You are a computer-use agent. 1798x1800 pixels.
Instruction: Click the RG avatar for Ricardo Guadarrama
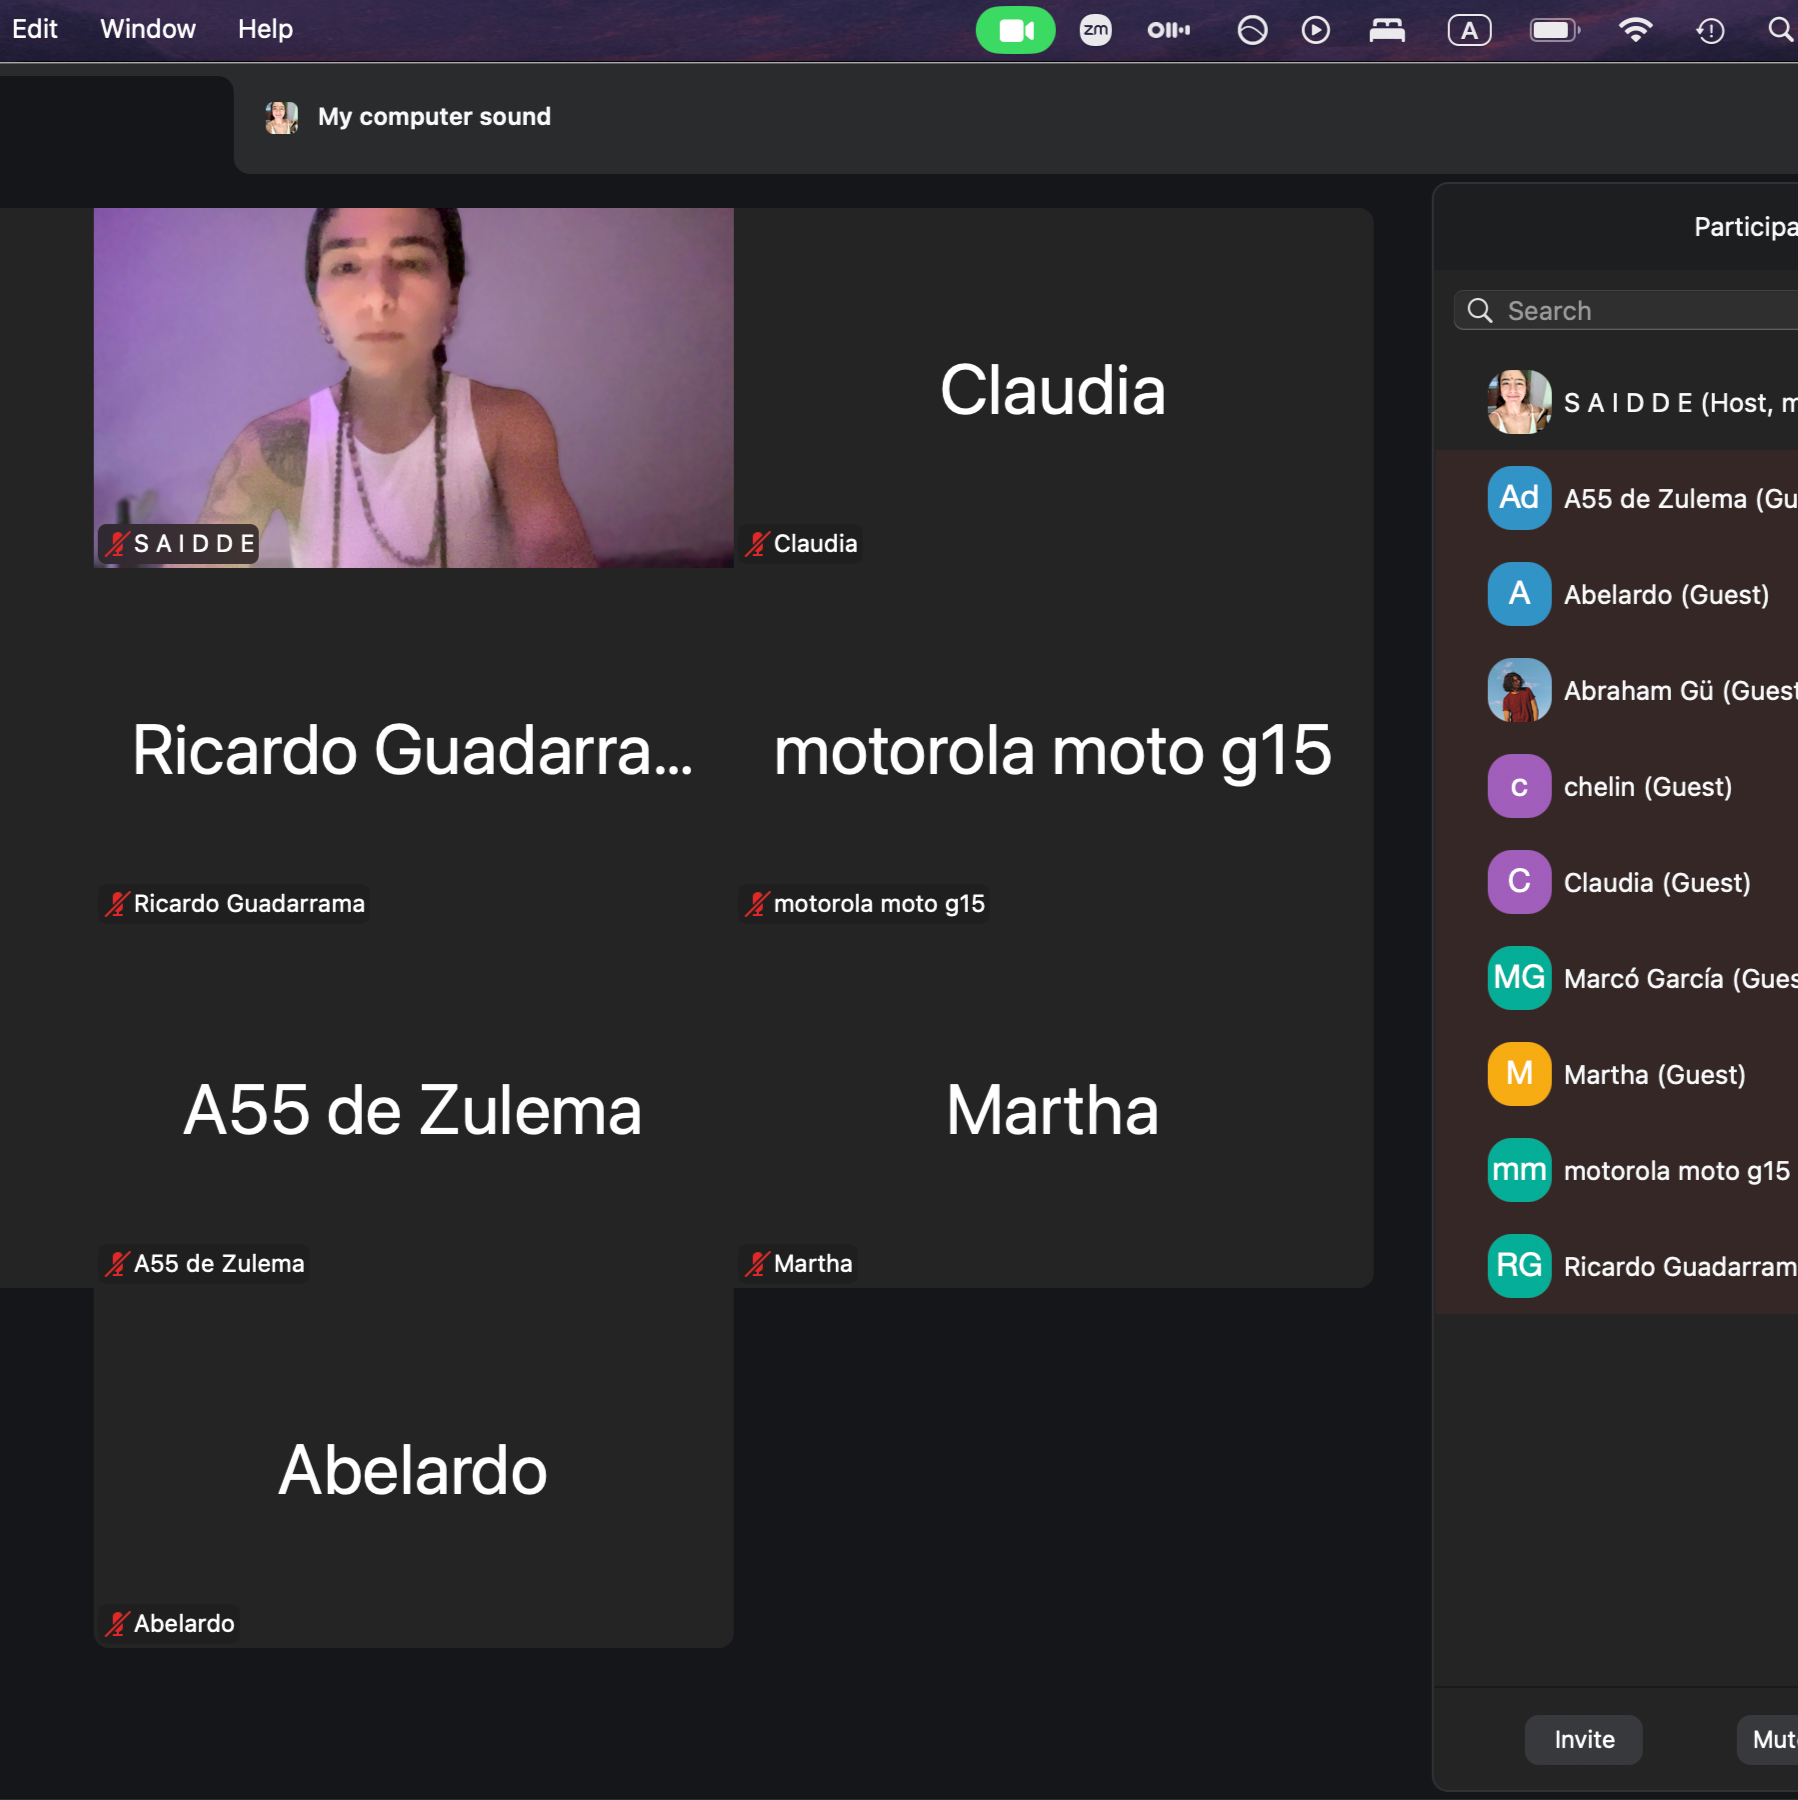point(1519,1266)
